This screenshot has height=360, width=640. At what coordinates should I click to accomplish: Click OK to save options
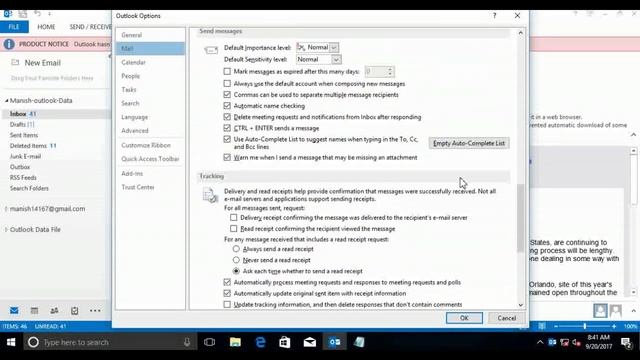[464, 318]
